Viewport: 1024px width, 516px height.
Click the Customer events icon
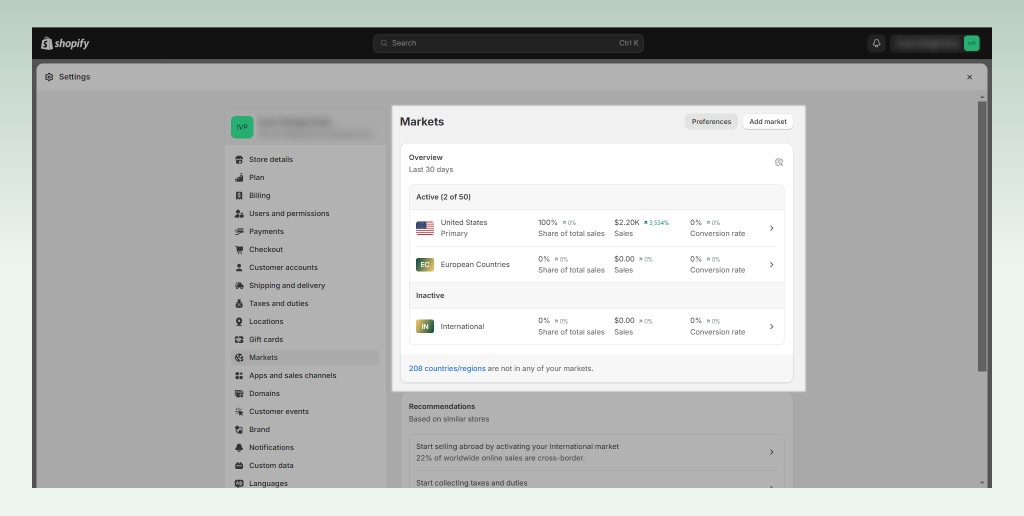pos(239,411)
